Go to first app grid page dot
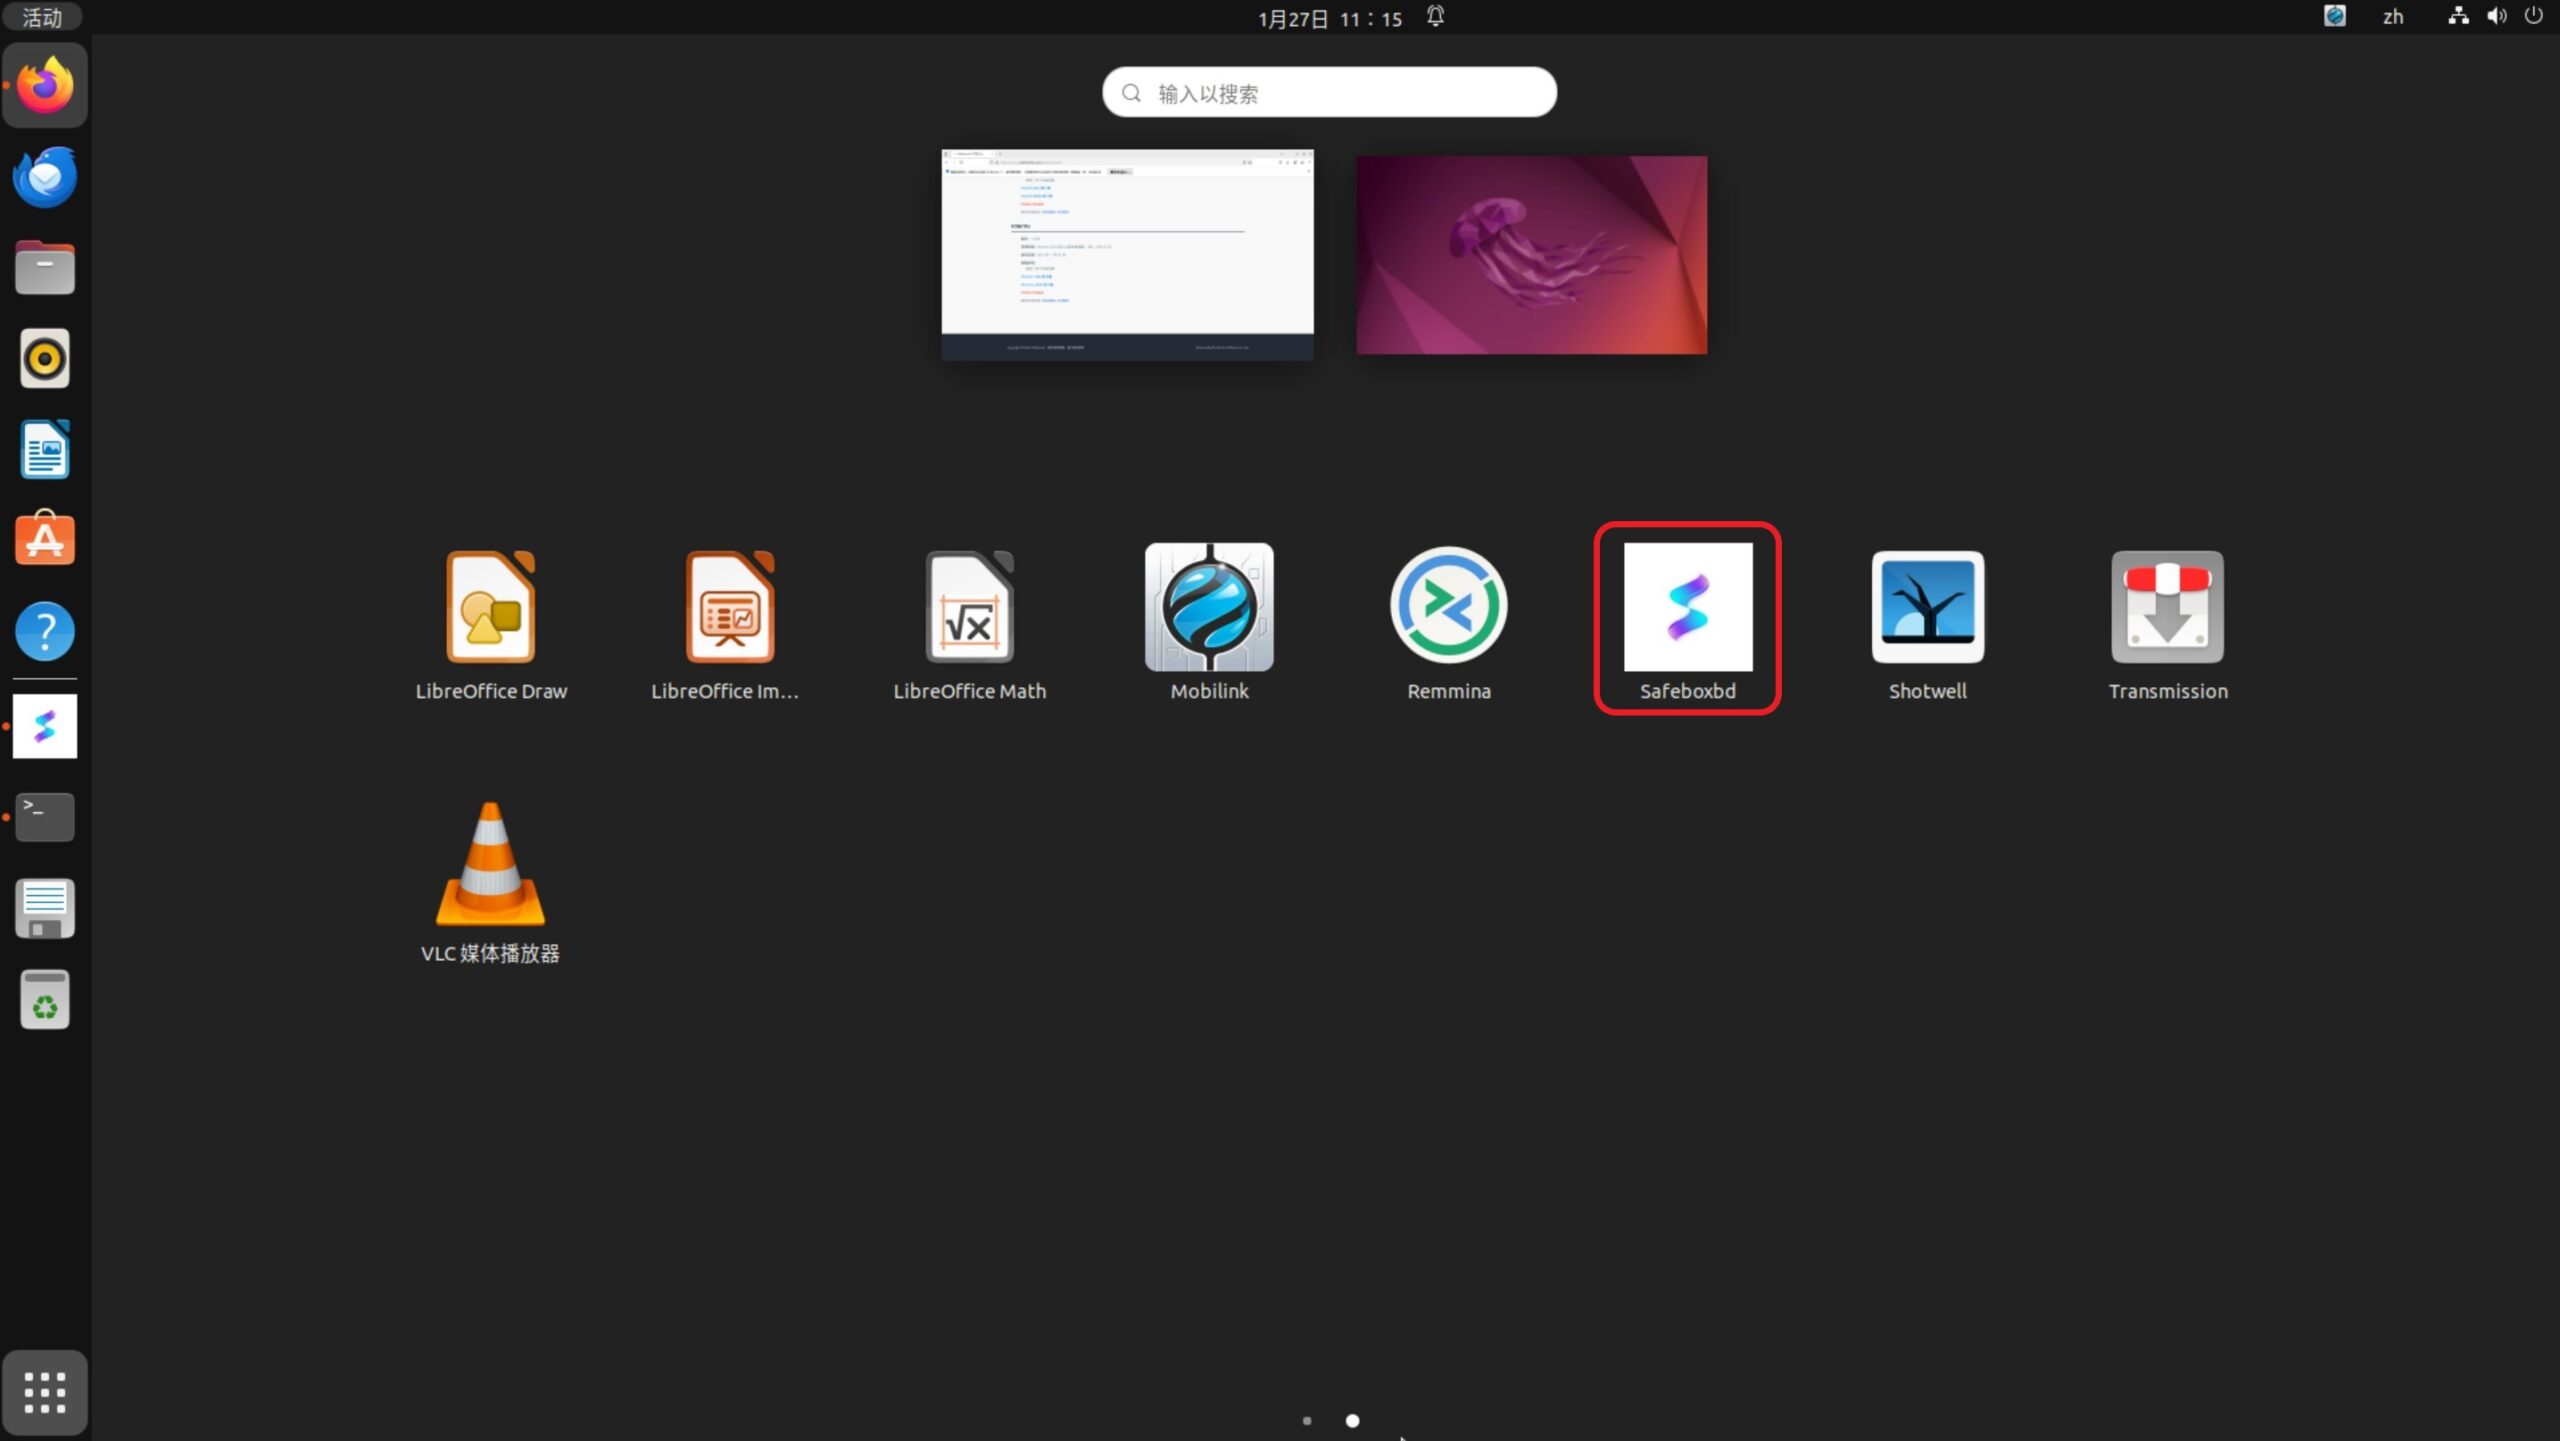 tap(1306, 1420)
